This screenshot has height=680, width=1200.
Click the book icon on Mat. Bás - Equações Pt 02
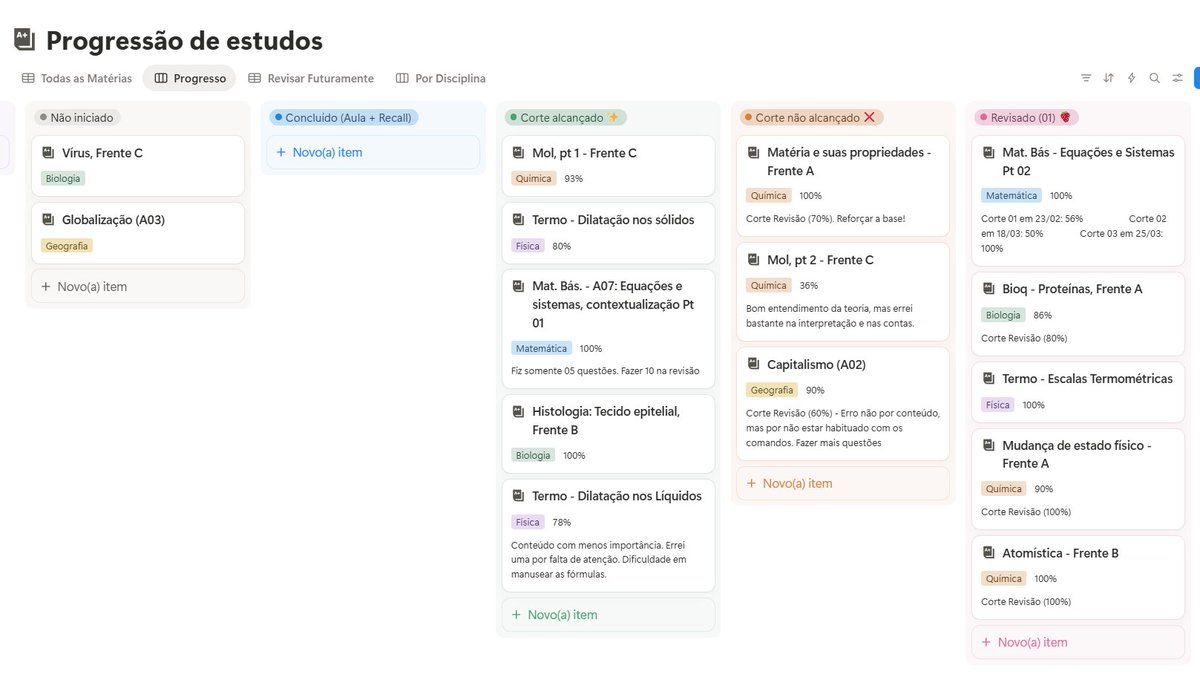point(988,153)
